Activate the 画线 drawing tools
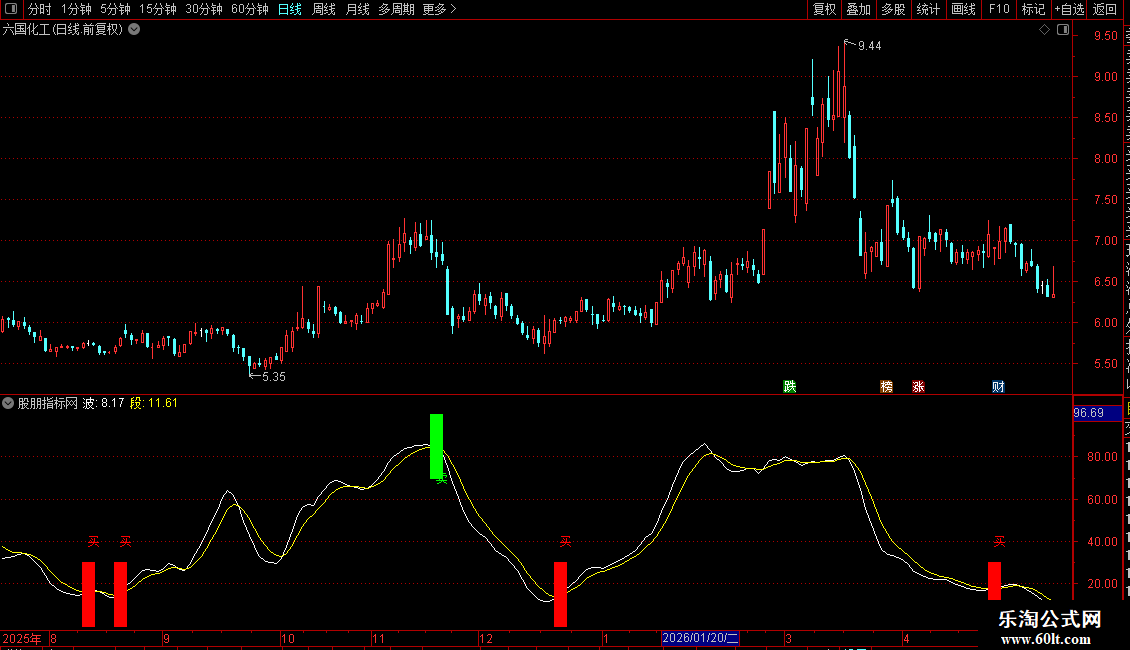This screenshot has width=1130, height=650. click(964, 9)
